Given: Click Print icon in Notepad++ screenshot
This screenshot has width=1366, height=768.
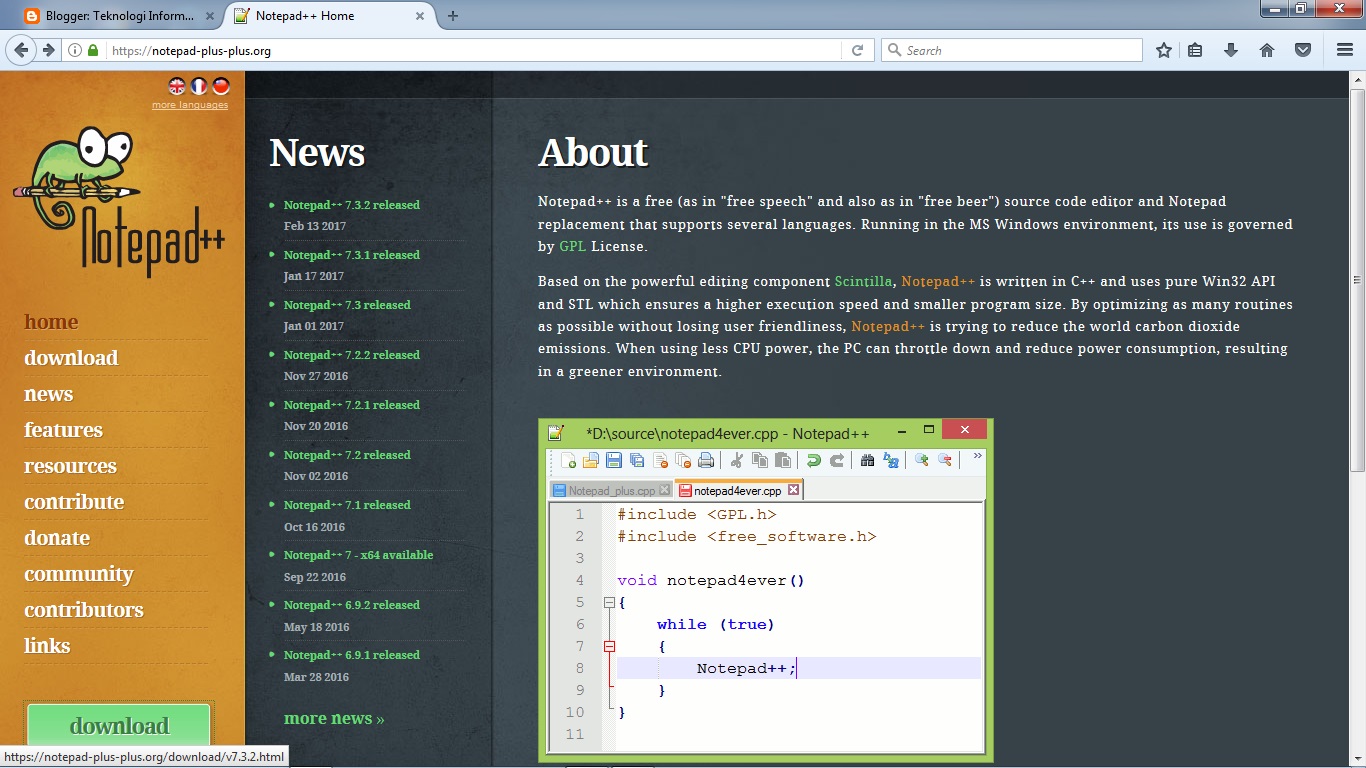Looking at the screenshot, I should [x=706, y=461].
